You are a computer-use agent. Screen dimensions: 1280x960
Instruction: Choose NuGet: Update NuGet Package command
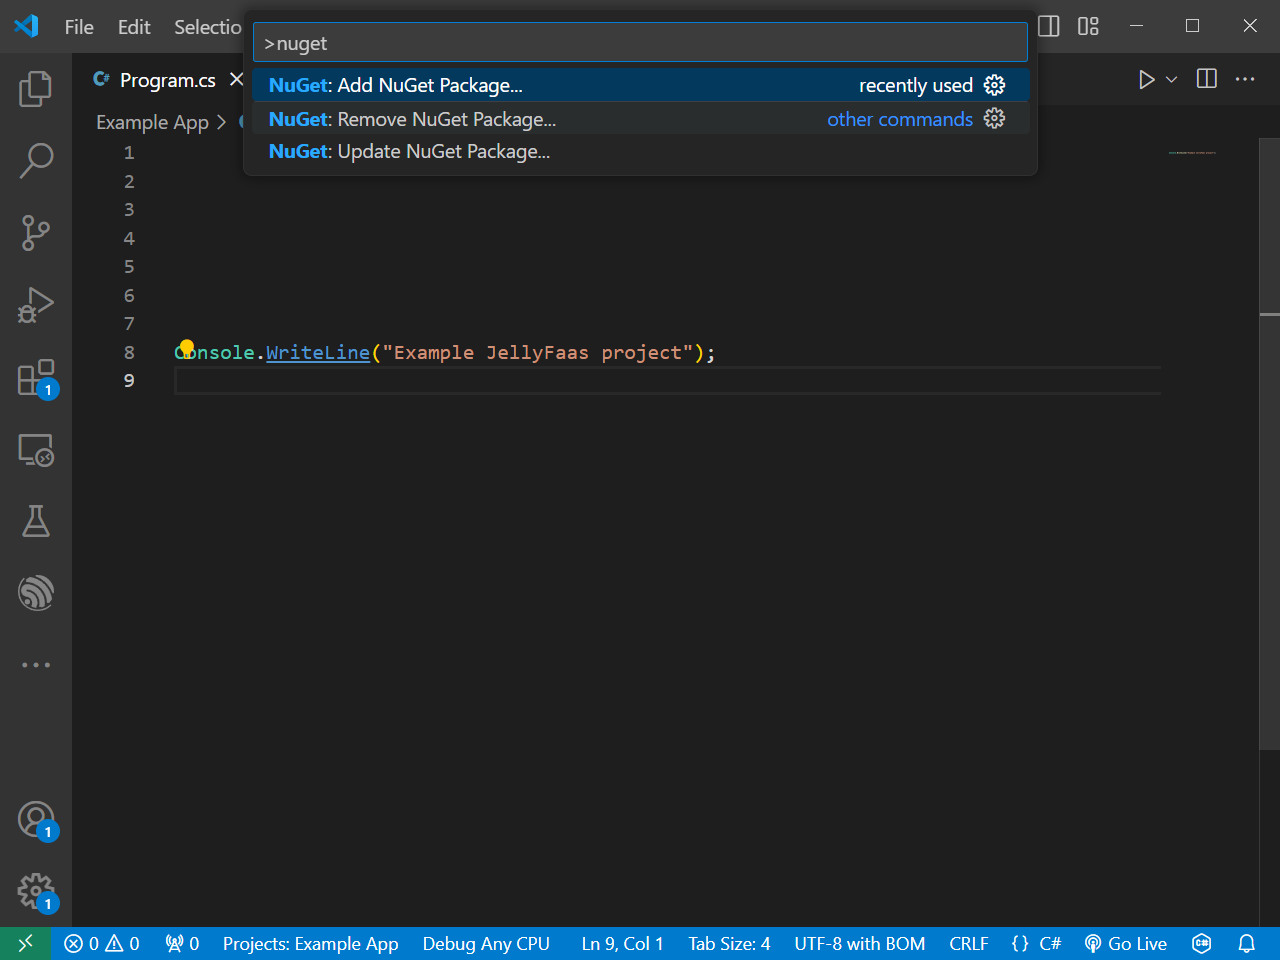click(640, 151)
